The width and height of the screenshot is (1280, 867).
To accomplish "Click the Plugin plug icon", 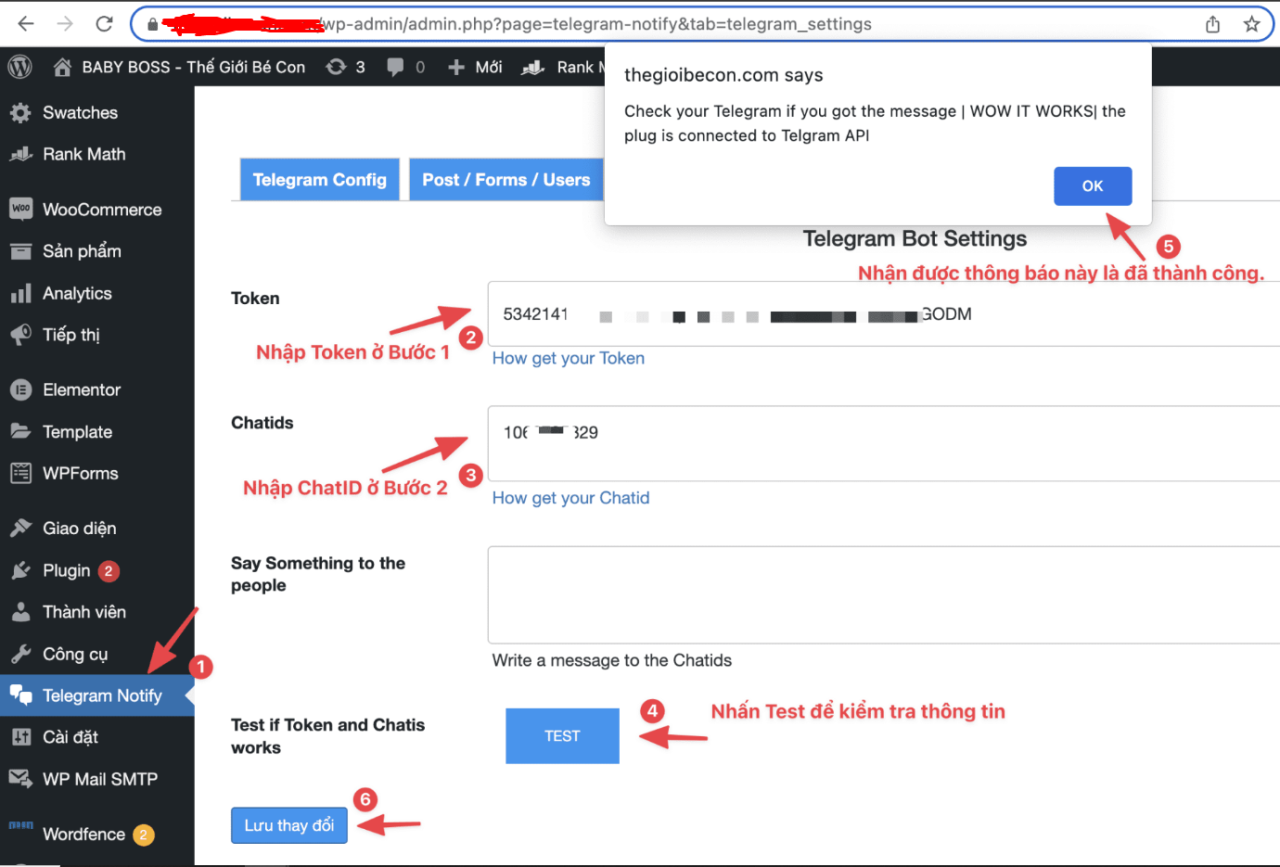I will [20, 570].
